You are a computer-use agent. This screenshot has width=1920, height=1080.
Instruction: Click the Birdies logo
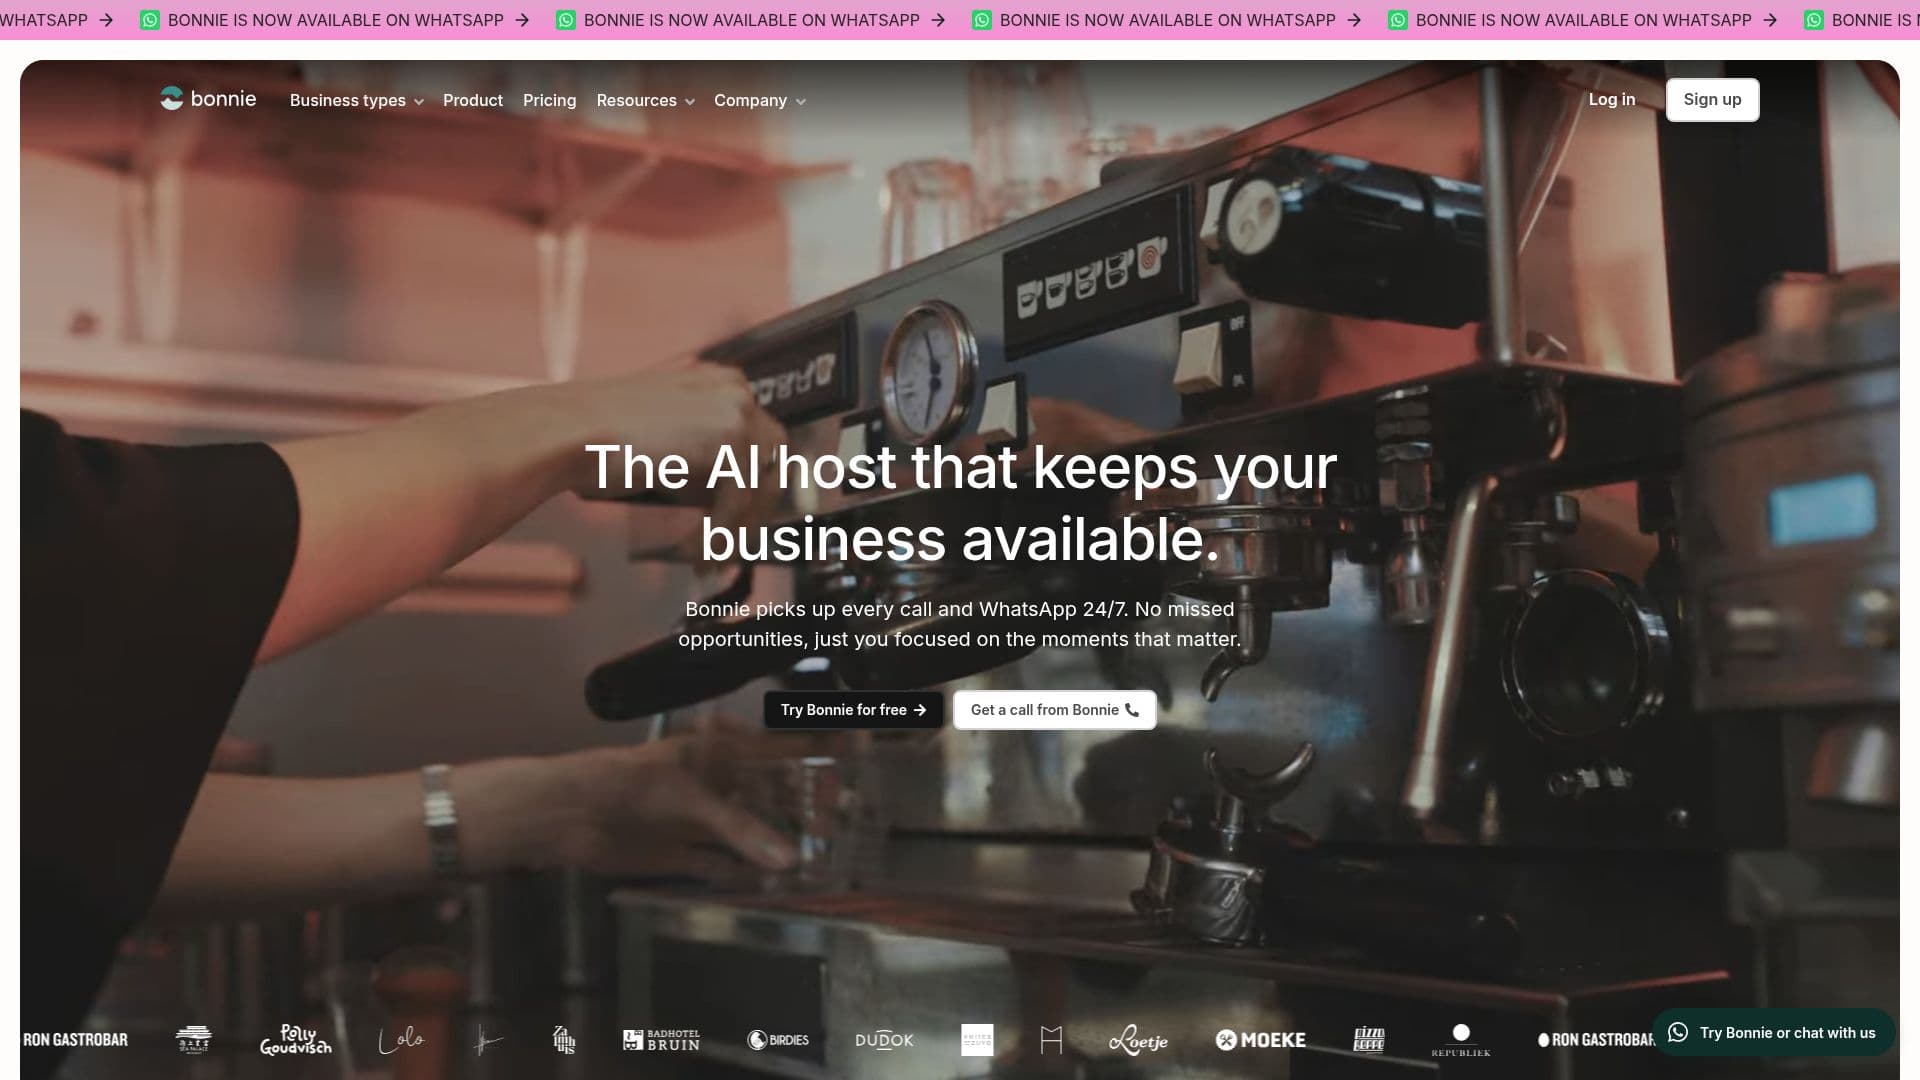pyautogui.click(x=778, y=1040)
